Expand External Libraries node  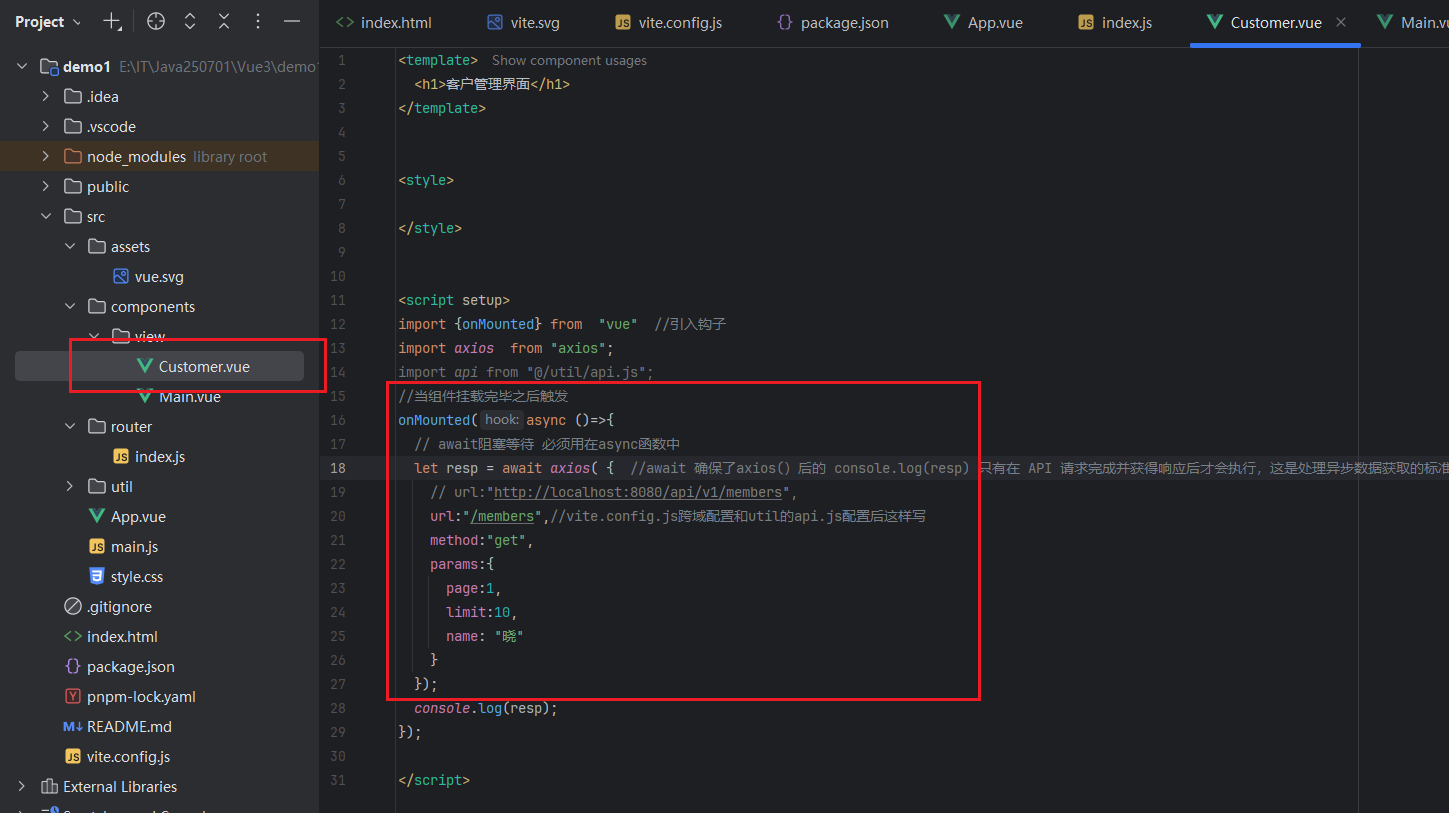[22, 787]
